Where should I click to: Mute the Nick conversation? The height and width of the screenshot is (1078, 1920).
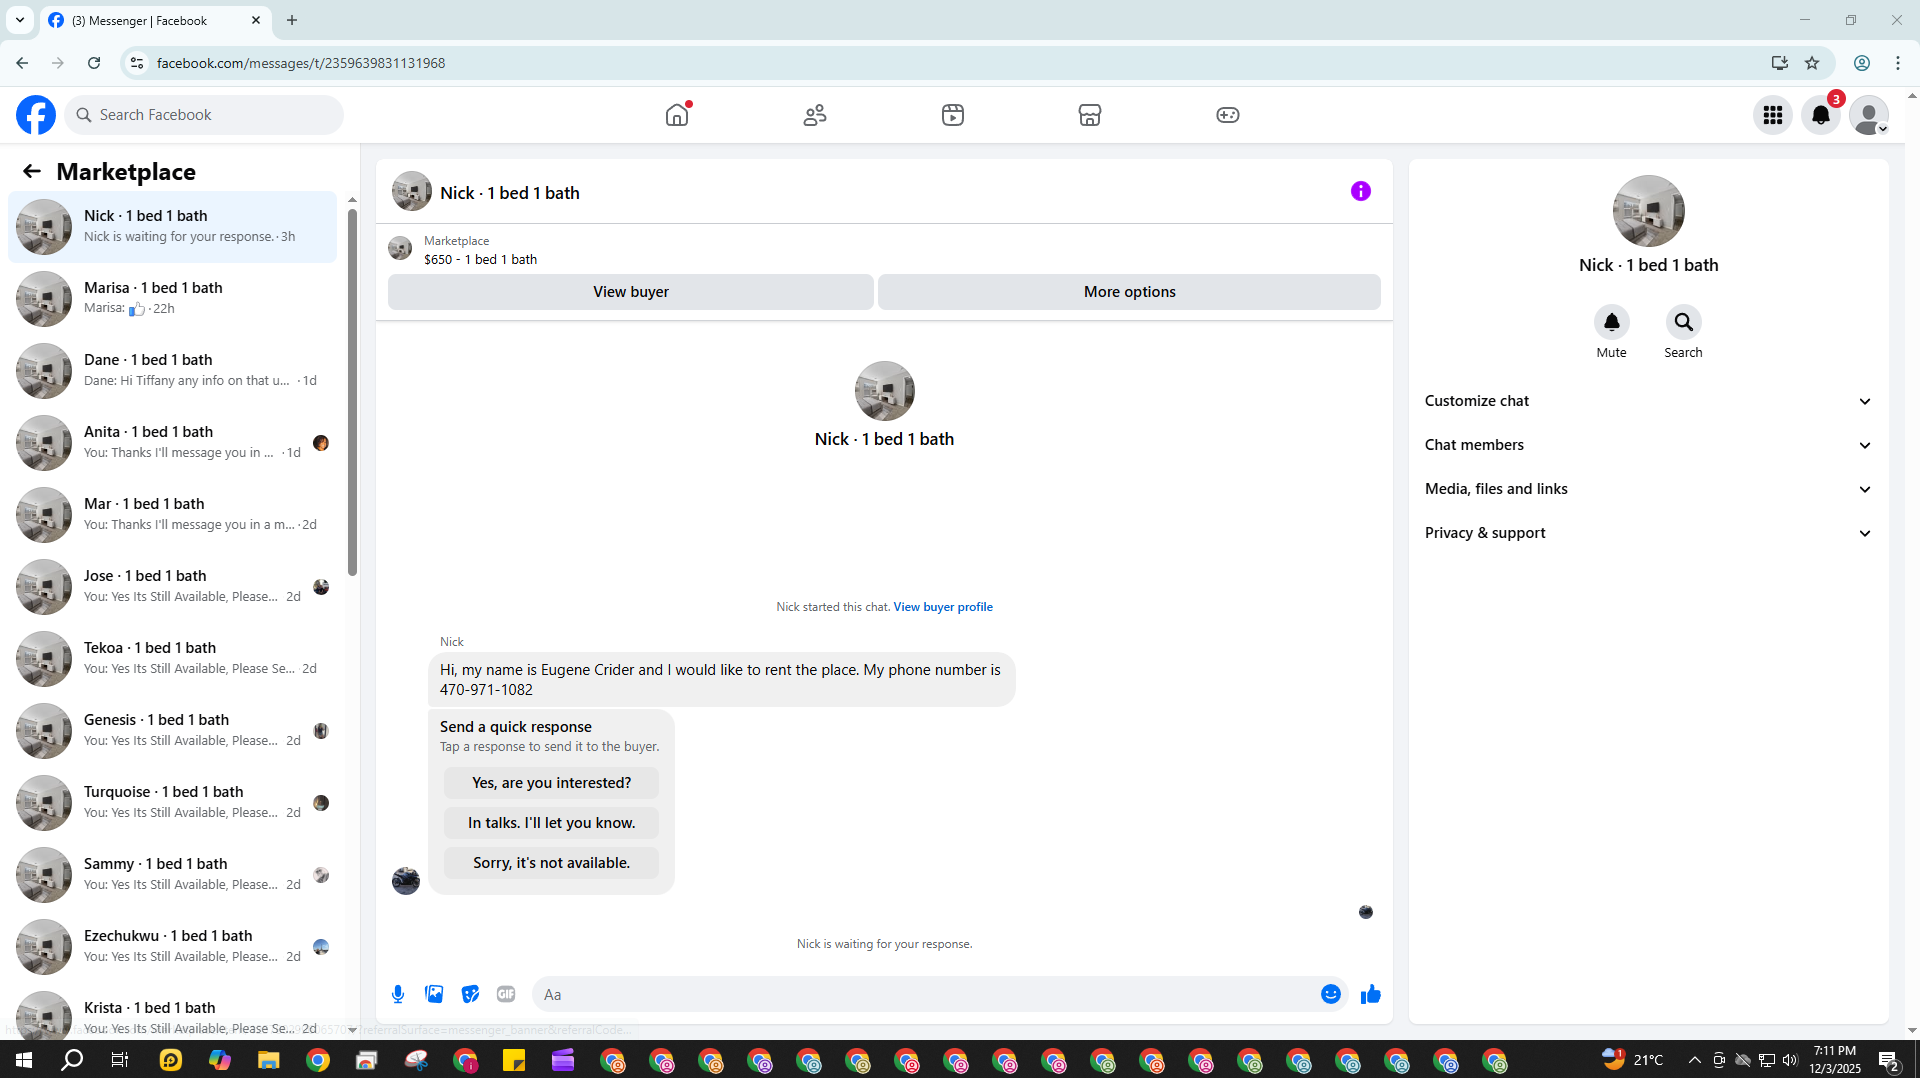tap(1611, 322)
